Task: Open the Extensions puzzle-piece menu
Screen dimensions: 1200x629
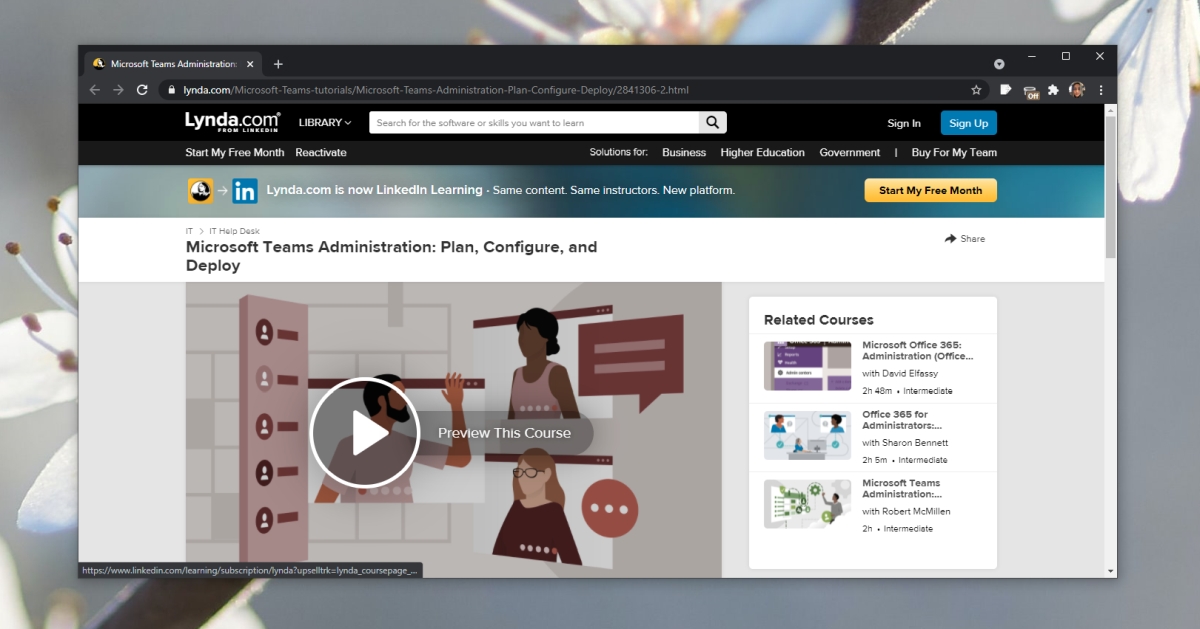Action: point(1053,90)
